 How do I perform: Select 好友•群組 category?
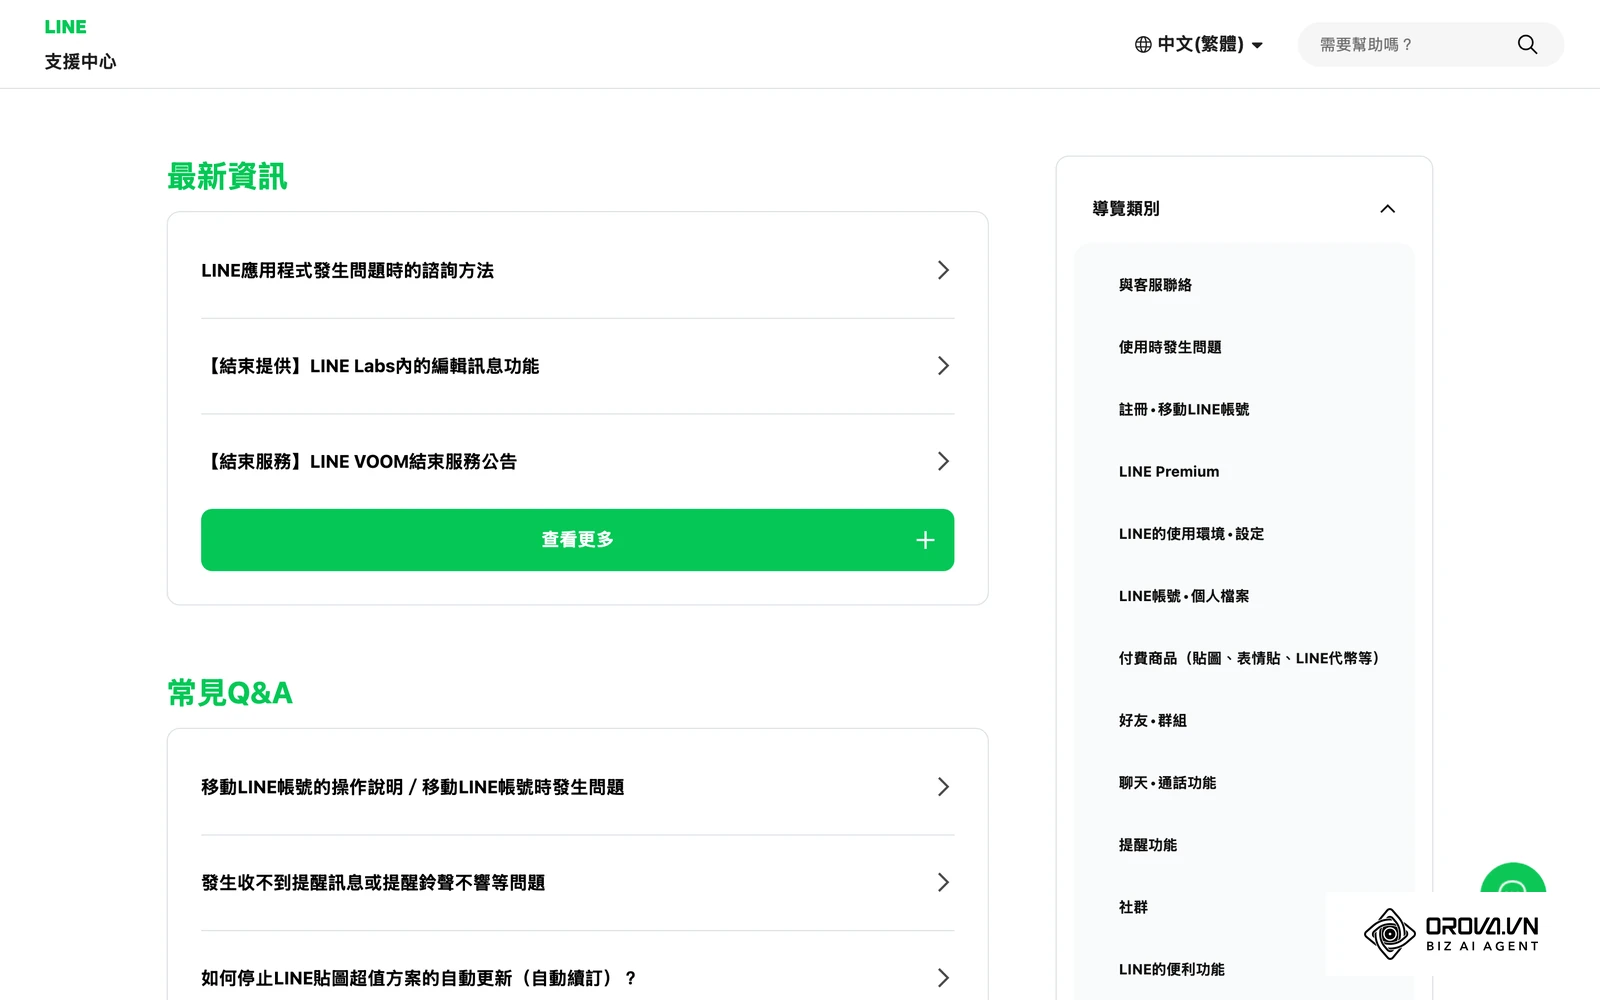(x=1153, y=720)
